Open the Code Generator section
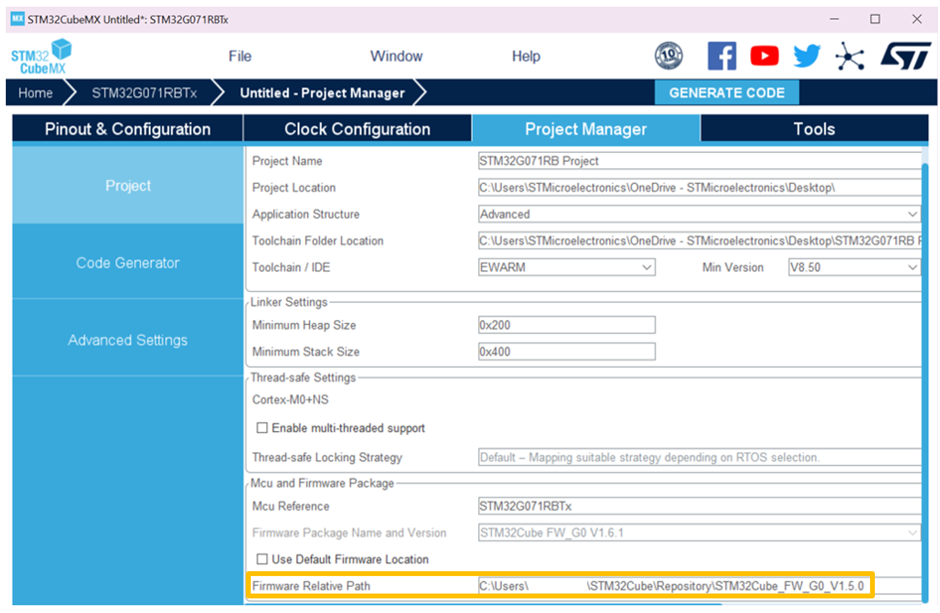This screenshot has width=940, height=613. coord(128,262)
